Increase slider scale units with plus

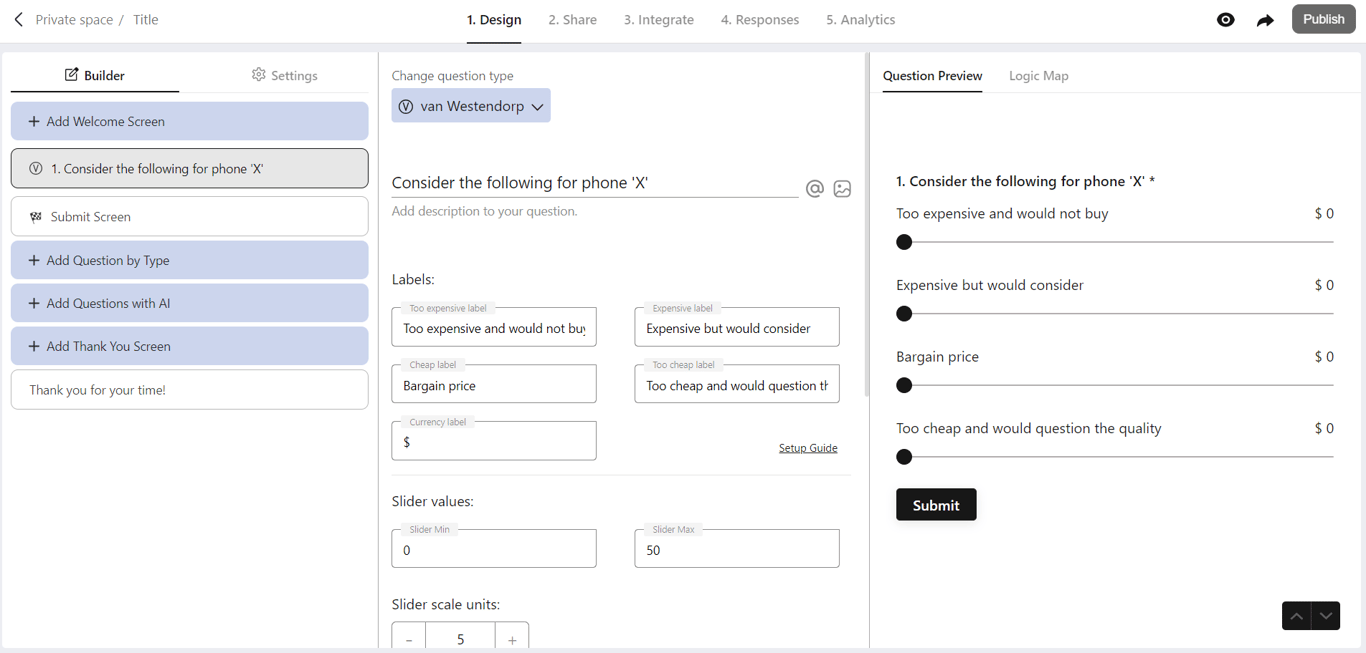tap(512, 640)
